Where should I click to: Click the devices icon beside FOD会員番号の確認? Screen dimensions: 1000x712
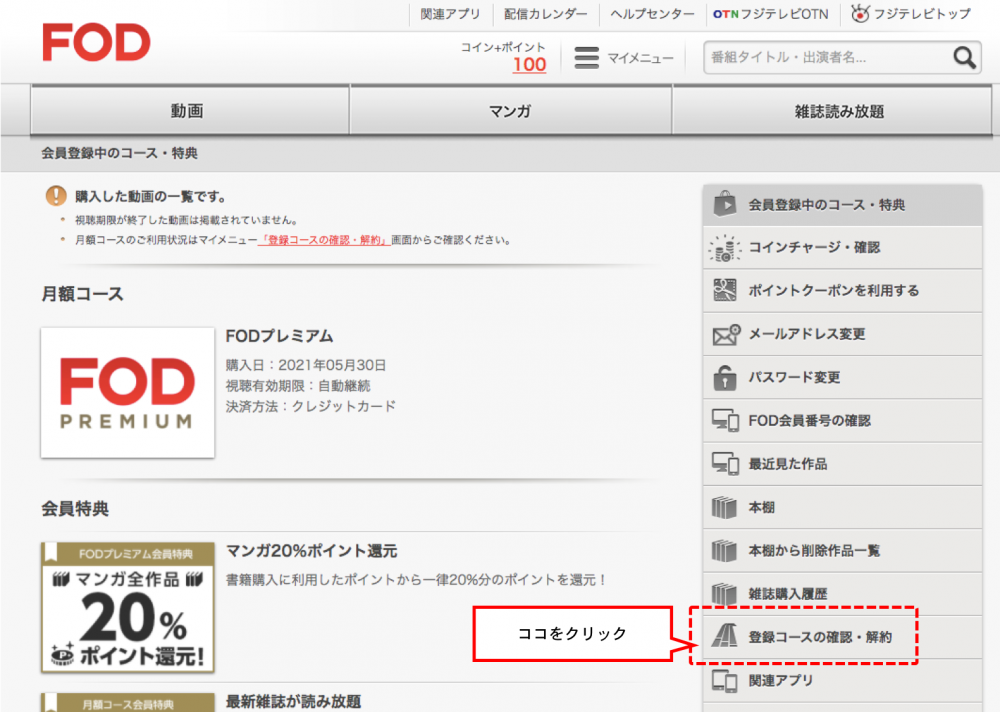pos(725,420)
